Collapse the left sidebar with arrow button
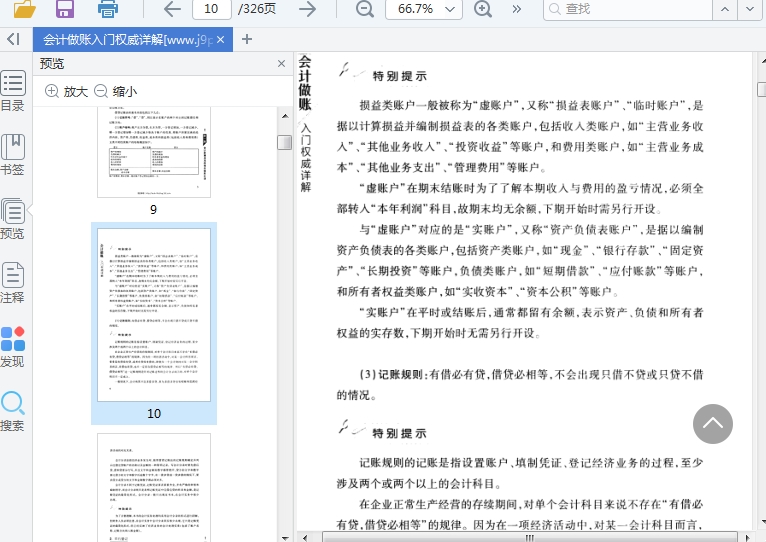The width and height of the screenshot is (766, 542). click(x=13, y=39)
